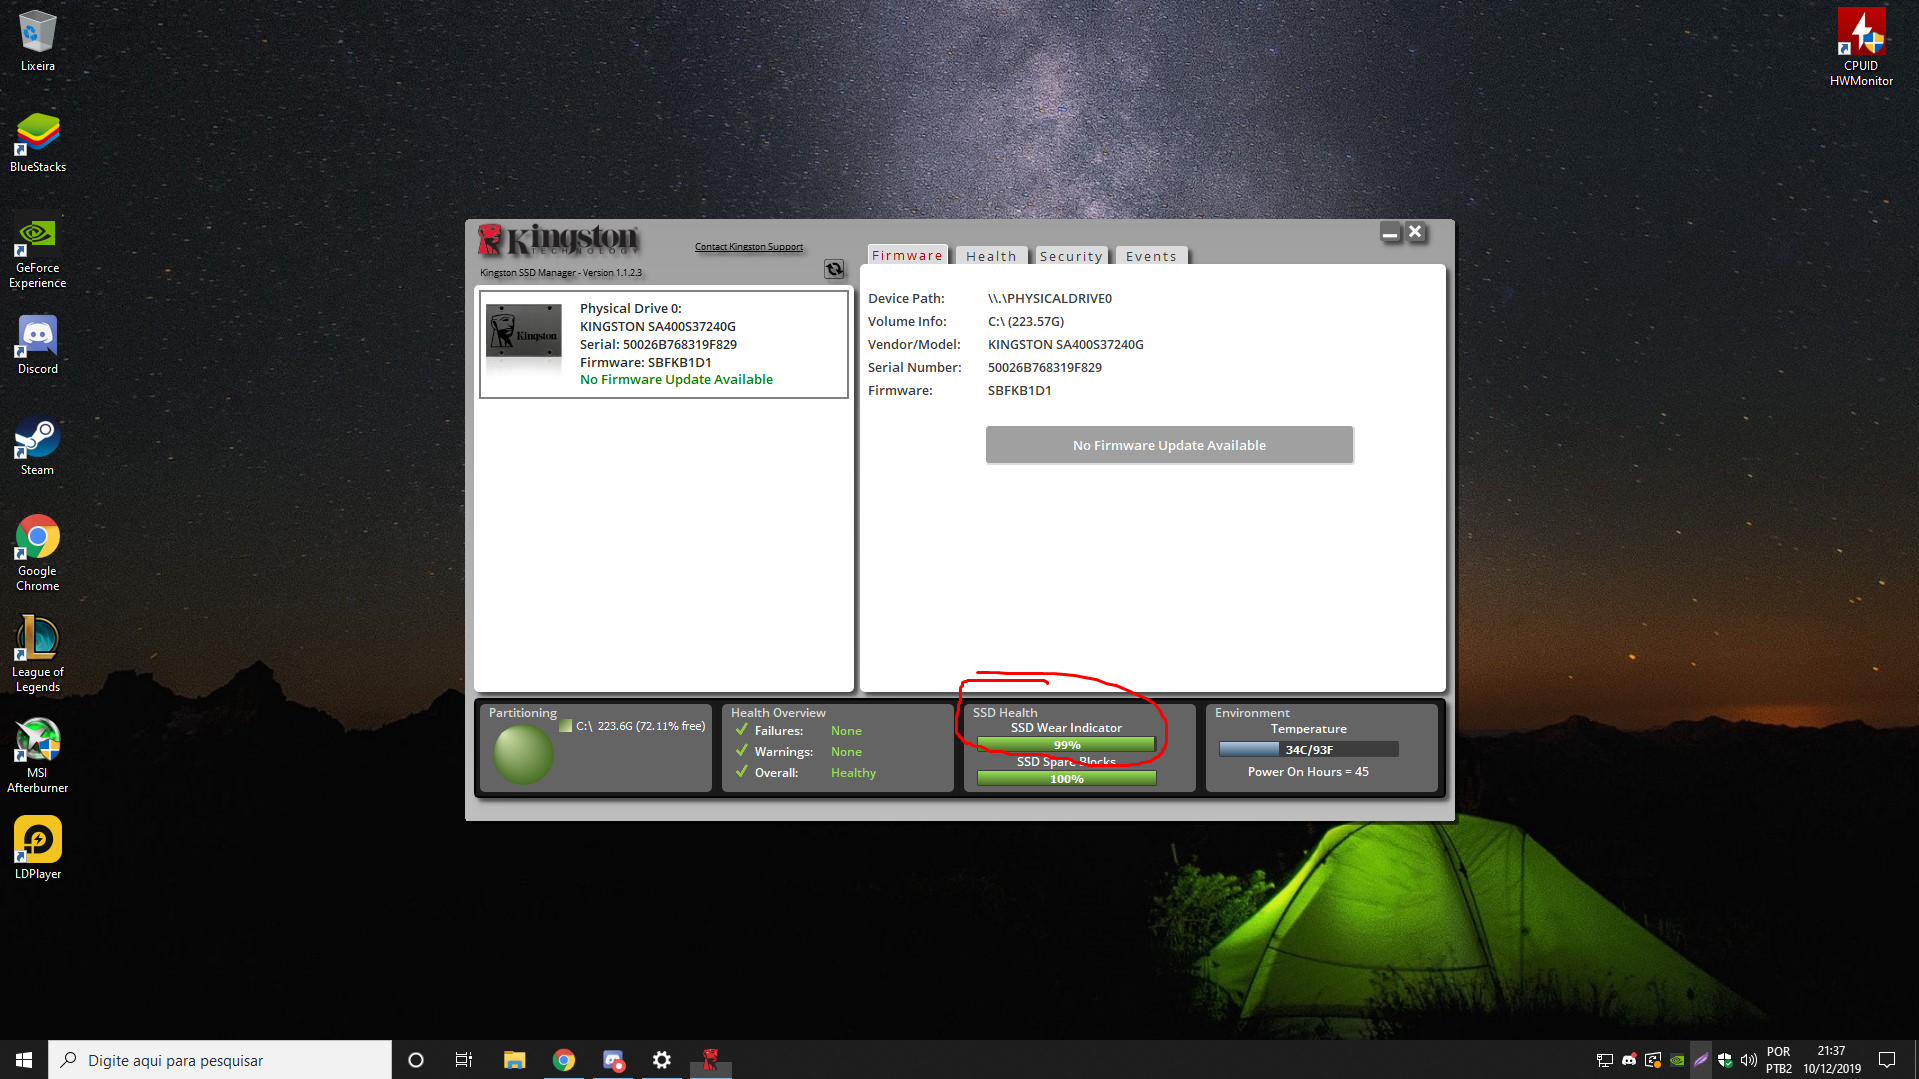Switch to the Firmware tab
1919x1079 pixels.
[x=907, y=256]
